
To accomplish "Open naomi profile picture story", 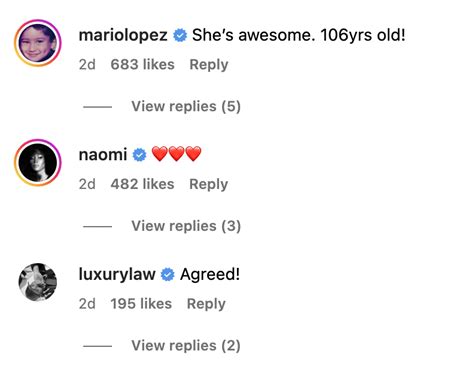I will tap(38, 163).
